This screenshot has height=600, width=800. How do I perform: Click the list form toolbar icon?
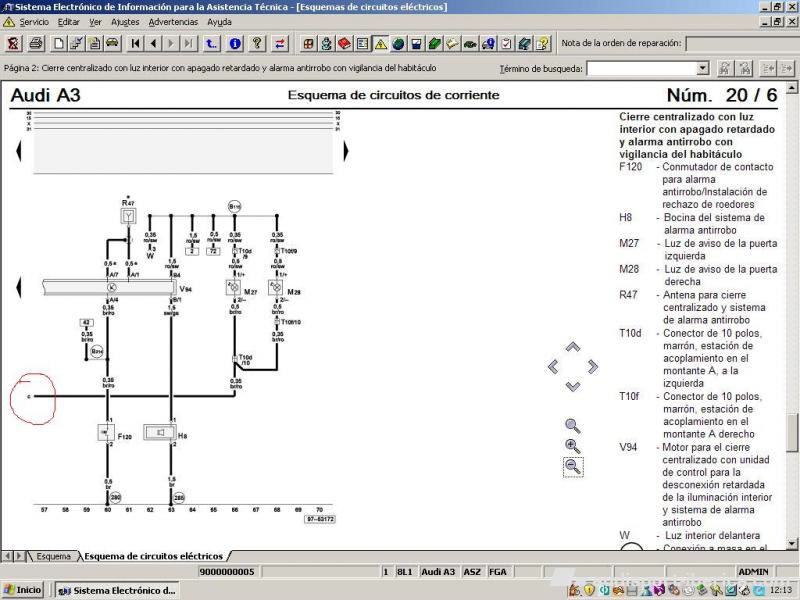tap(362, 43)
